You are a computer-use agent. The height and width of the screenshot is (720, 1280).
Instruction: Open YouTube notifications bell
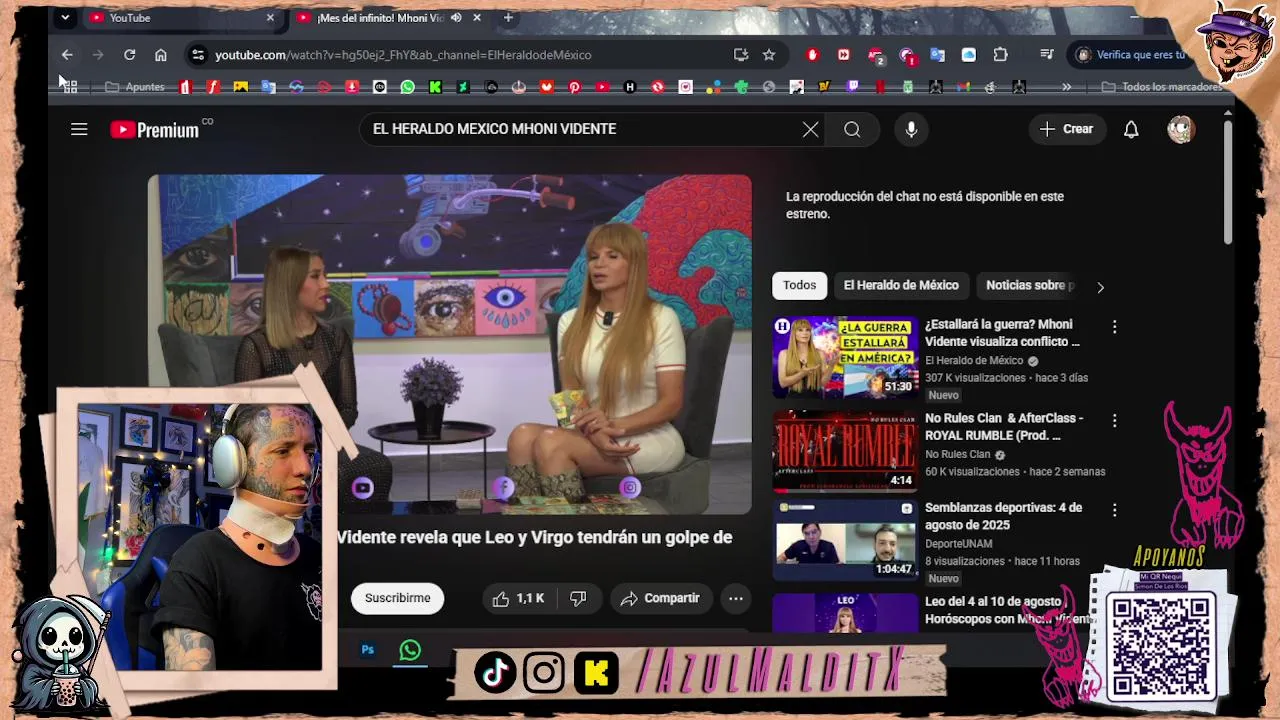coord(1131,129)
